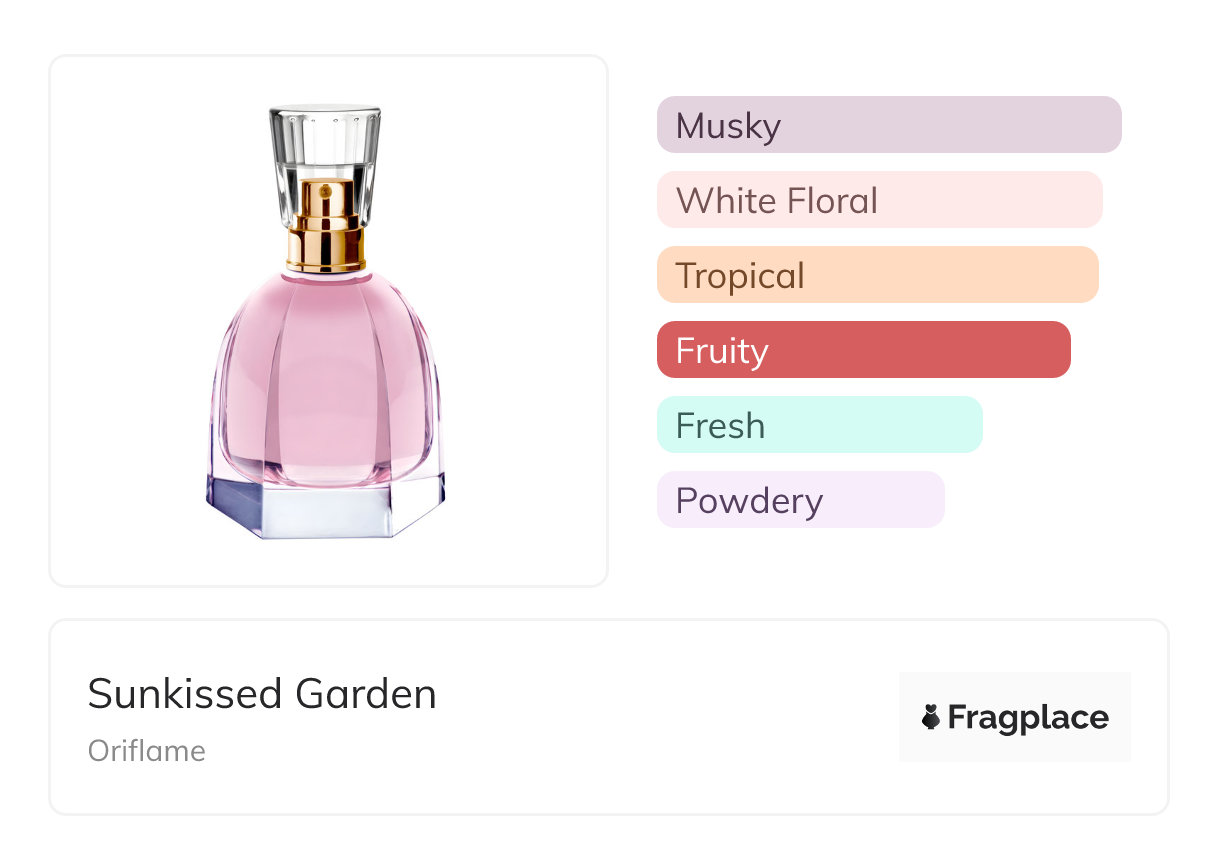
Task: Click the pink perfume bottle body
Action: 325,380
